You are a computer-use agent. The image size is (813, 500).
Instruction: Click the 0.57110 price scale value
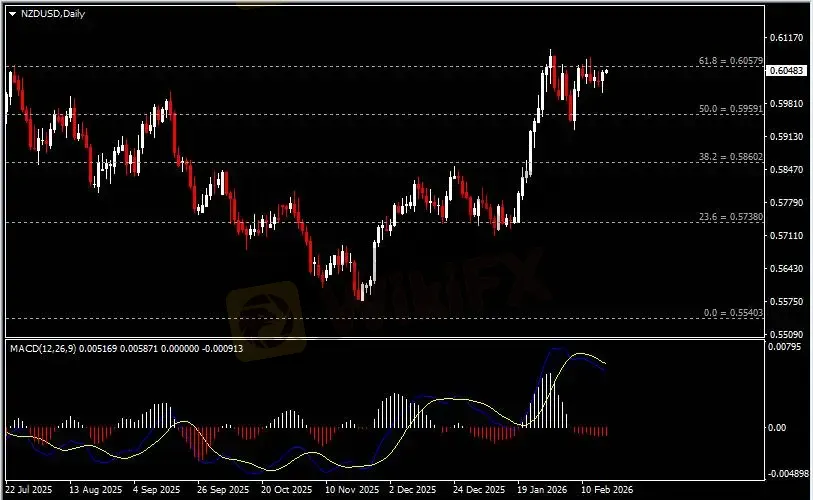[x=787, y=235]
